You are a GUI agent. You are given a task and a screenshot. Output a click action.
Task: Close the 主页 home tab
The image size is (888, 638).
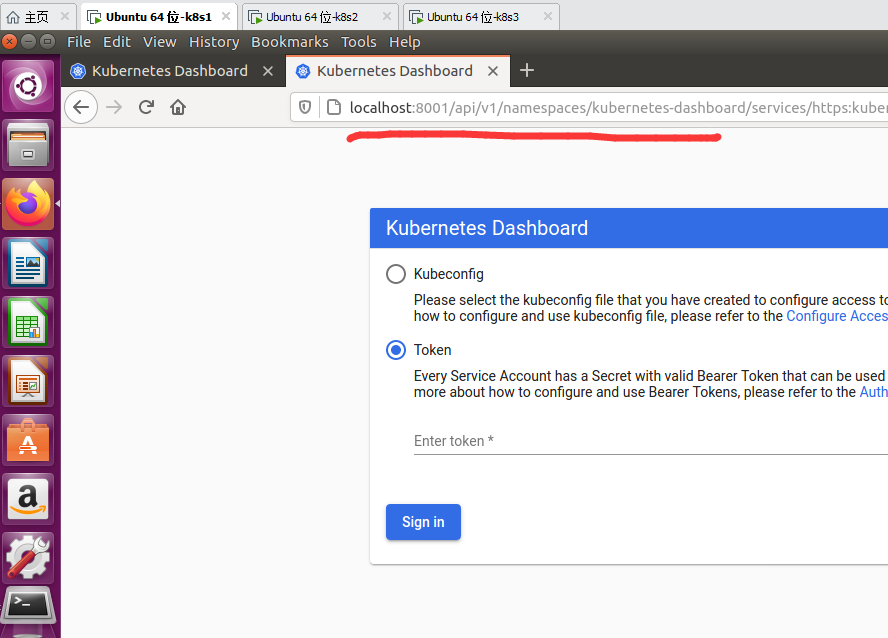[65, 16]
